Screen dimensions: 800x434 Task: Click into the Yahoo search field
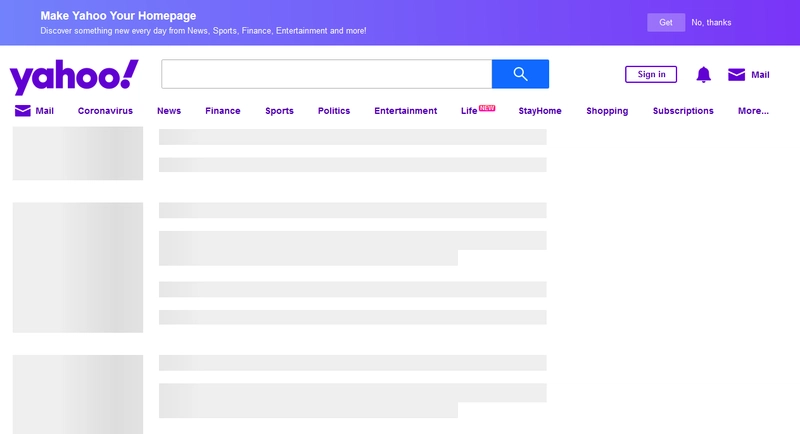pos(326,74)
